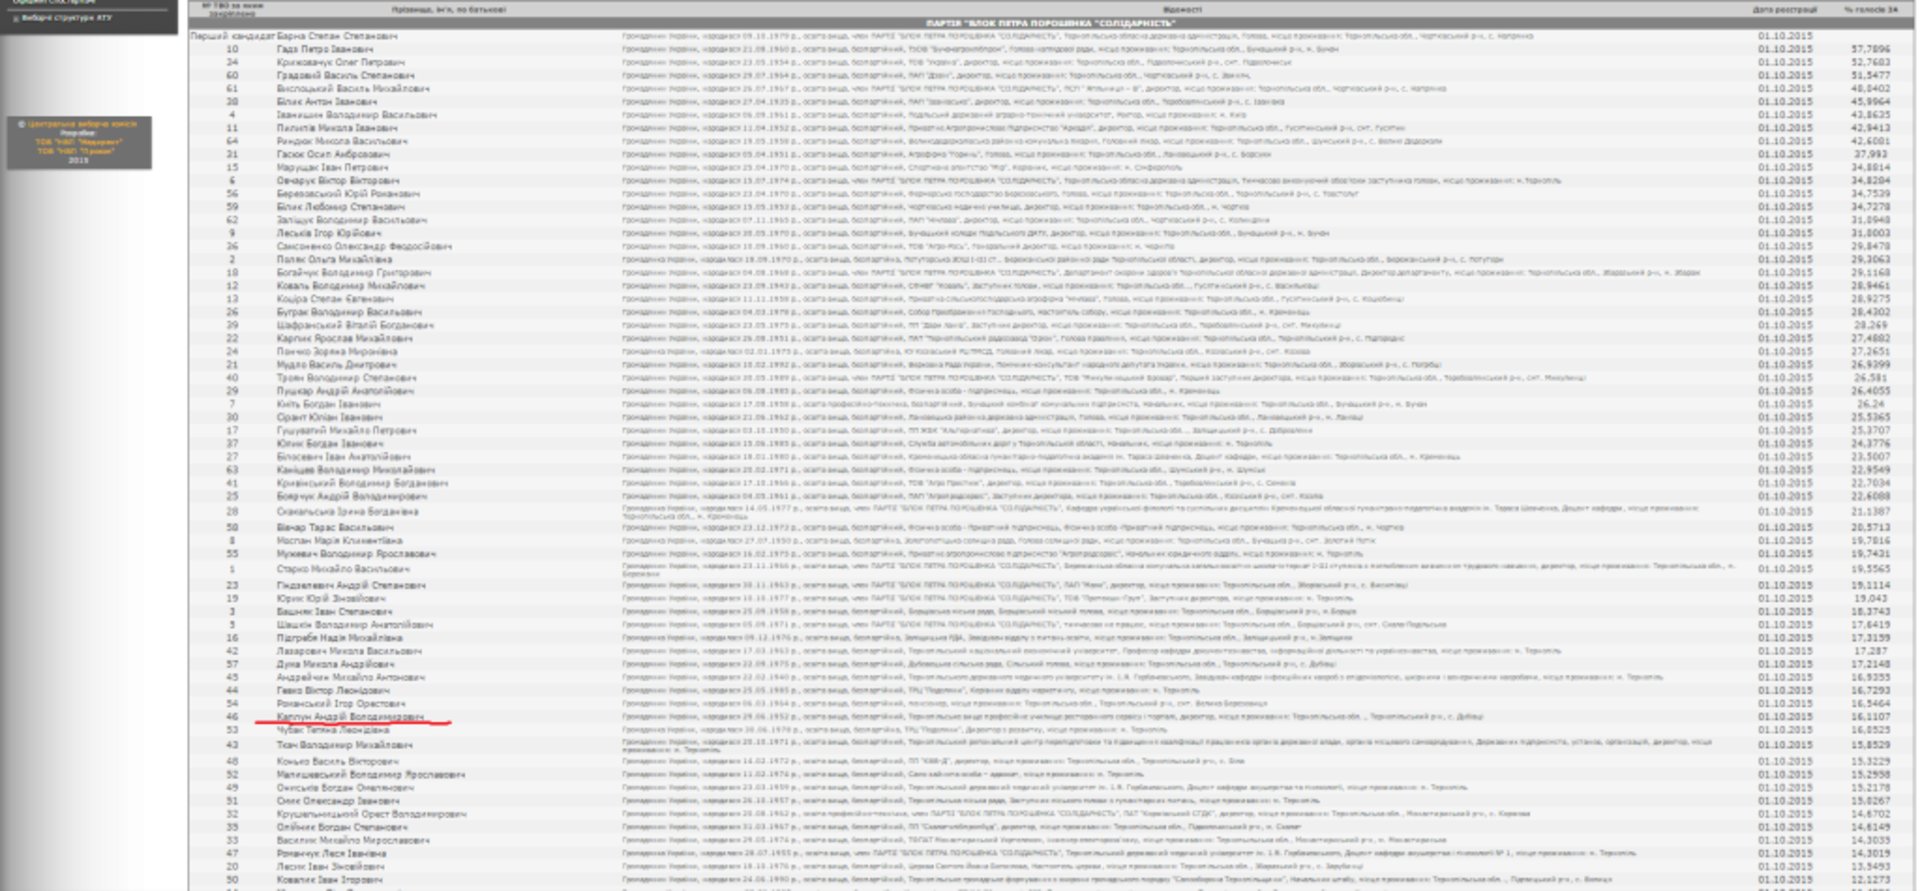This screenshot has height=891, width=1920.
Task: Select name Мукевич Володимир Ярославович
Action: point(356,553)
